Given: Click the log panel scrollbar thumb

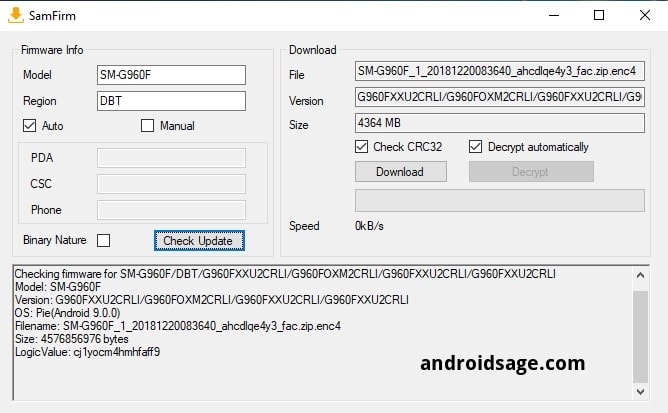Looking at the screenshot, I should [640, 337].
